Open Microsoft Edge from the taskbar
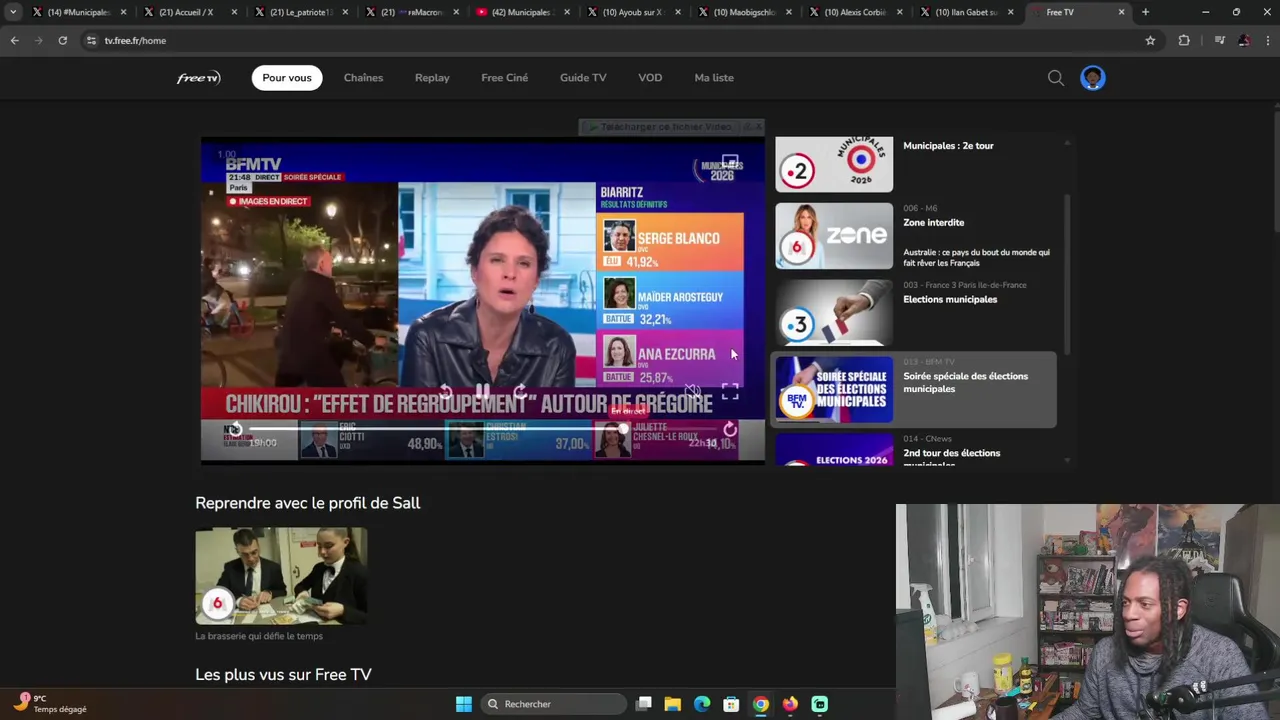1280x720 pixels. coord(702,704)
